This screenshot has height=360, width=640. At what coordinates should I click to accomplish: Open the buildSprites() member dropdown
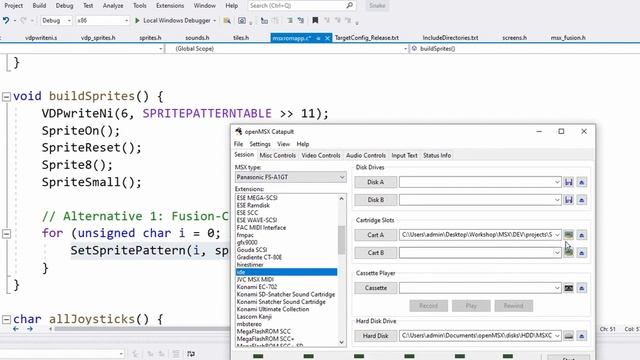[524, 49]
